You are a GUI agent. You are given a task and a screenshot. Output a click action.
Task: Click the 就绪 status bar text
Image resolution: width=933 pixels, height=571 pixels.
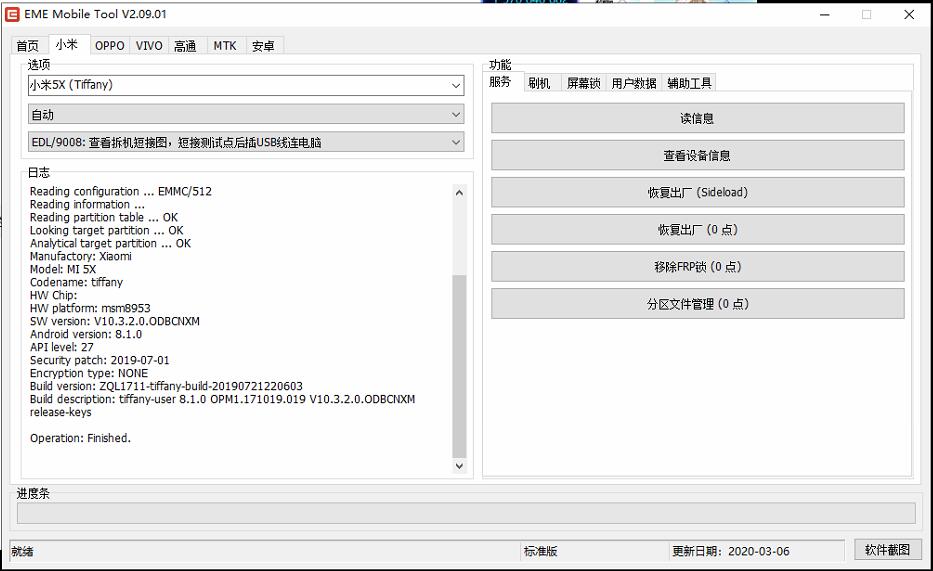point(23,551)
